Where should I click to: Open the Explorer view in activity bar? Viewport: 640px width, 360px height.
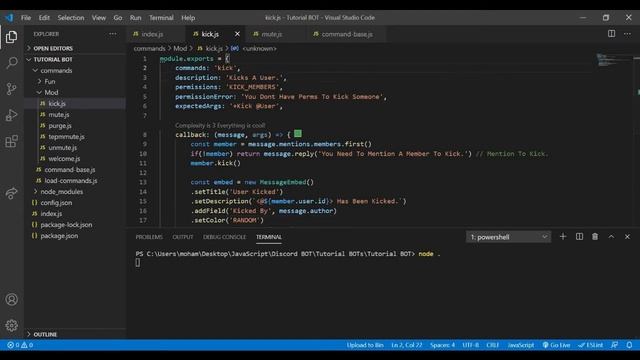(x=11, y=37)
